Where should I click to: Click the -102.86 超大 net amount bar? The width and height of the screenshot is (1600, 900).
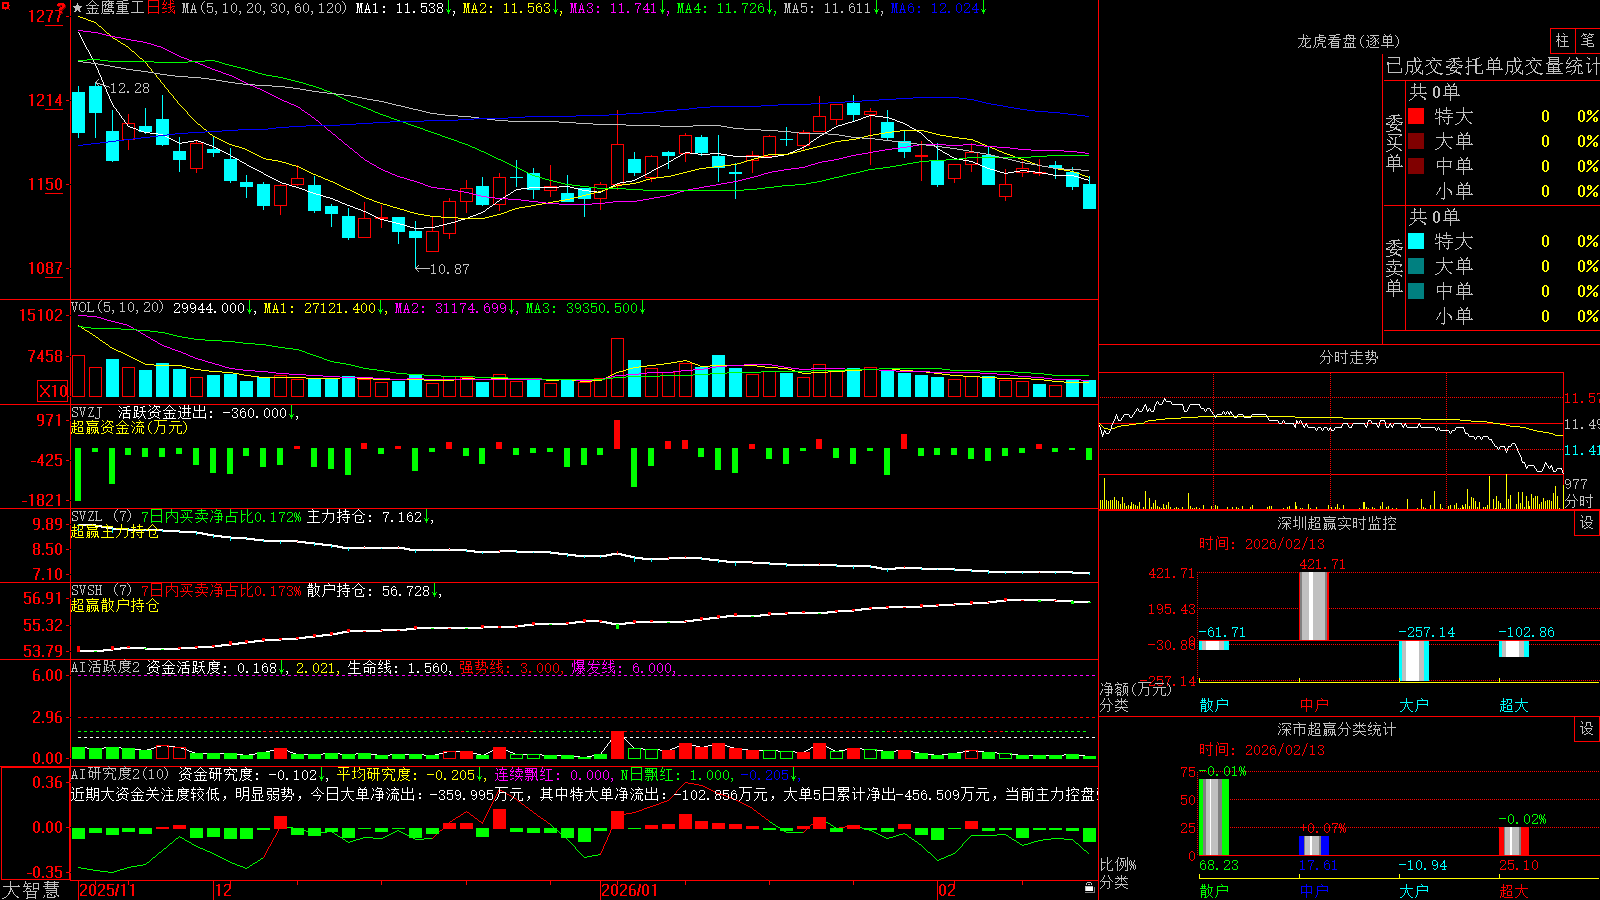[1513, 649]
